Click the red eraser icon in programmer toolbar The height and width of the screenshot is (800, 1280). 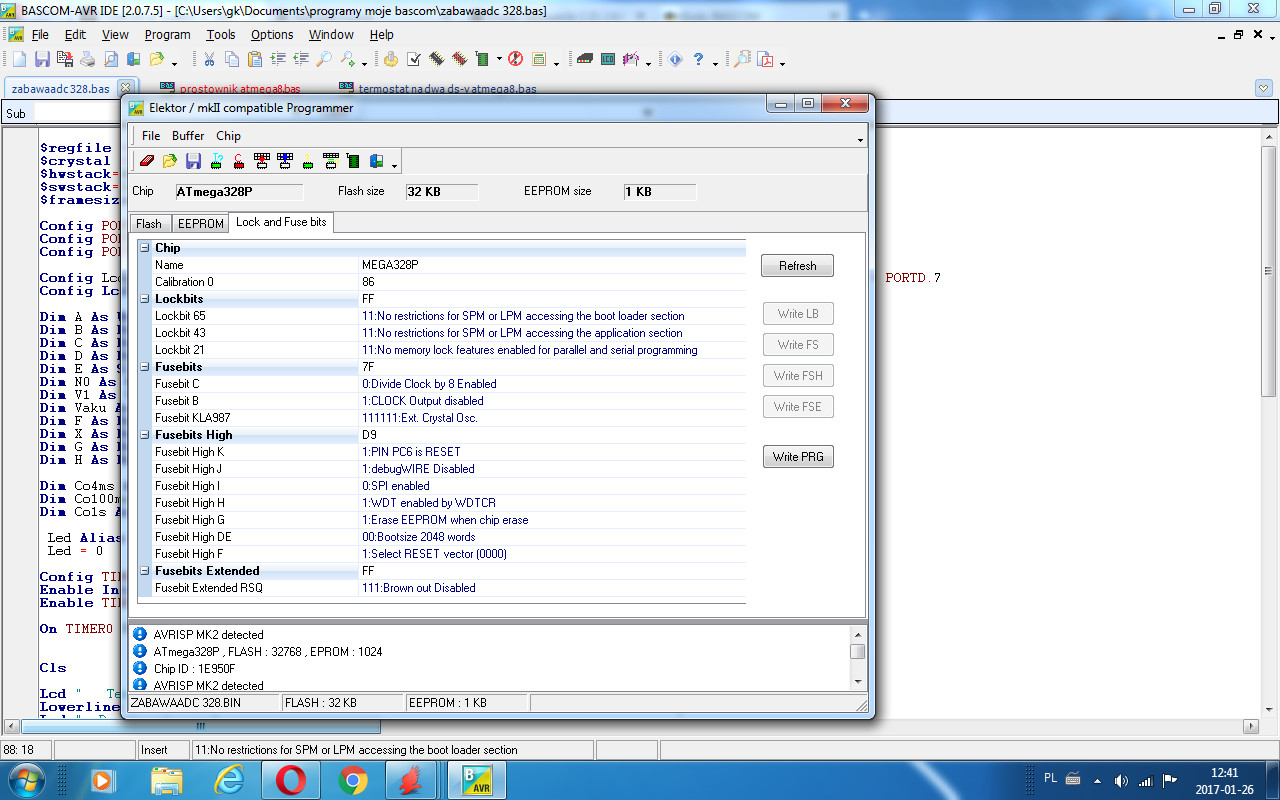[147, 161]
